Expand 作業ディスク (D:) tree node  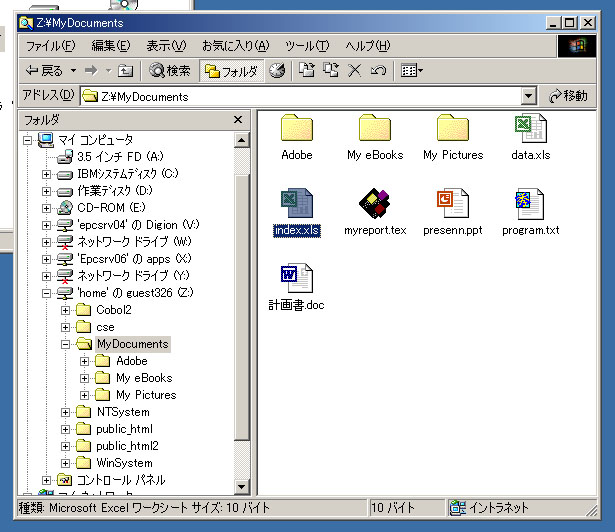click(46, 191)
